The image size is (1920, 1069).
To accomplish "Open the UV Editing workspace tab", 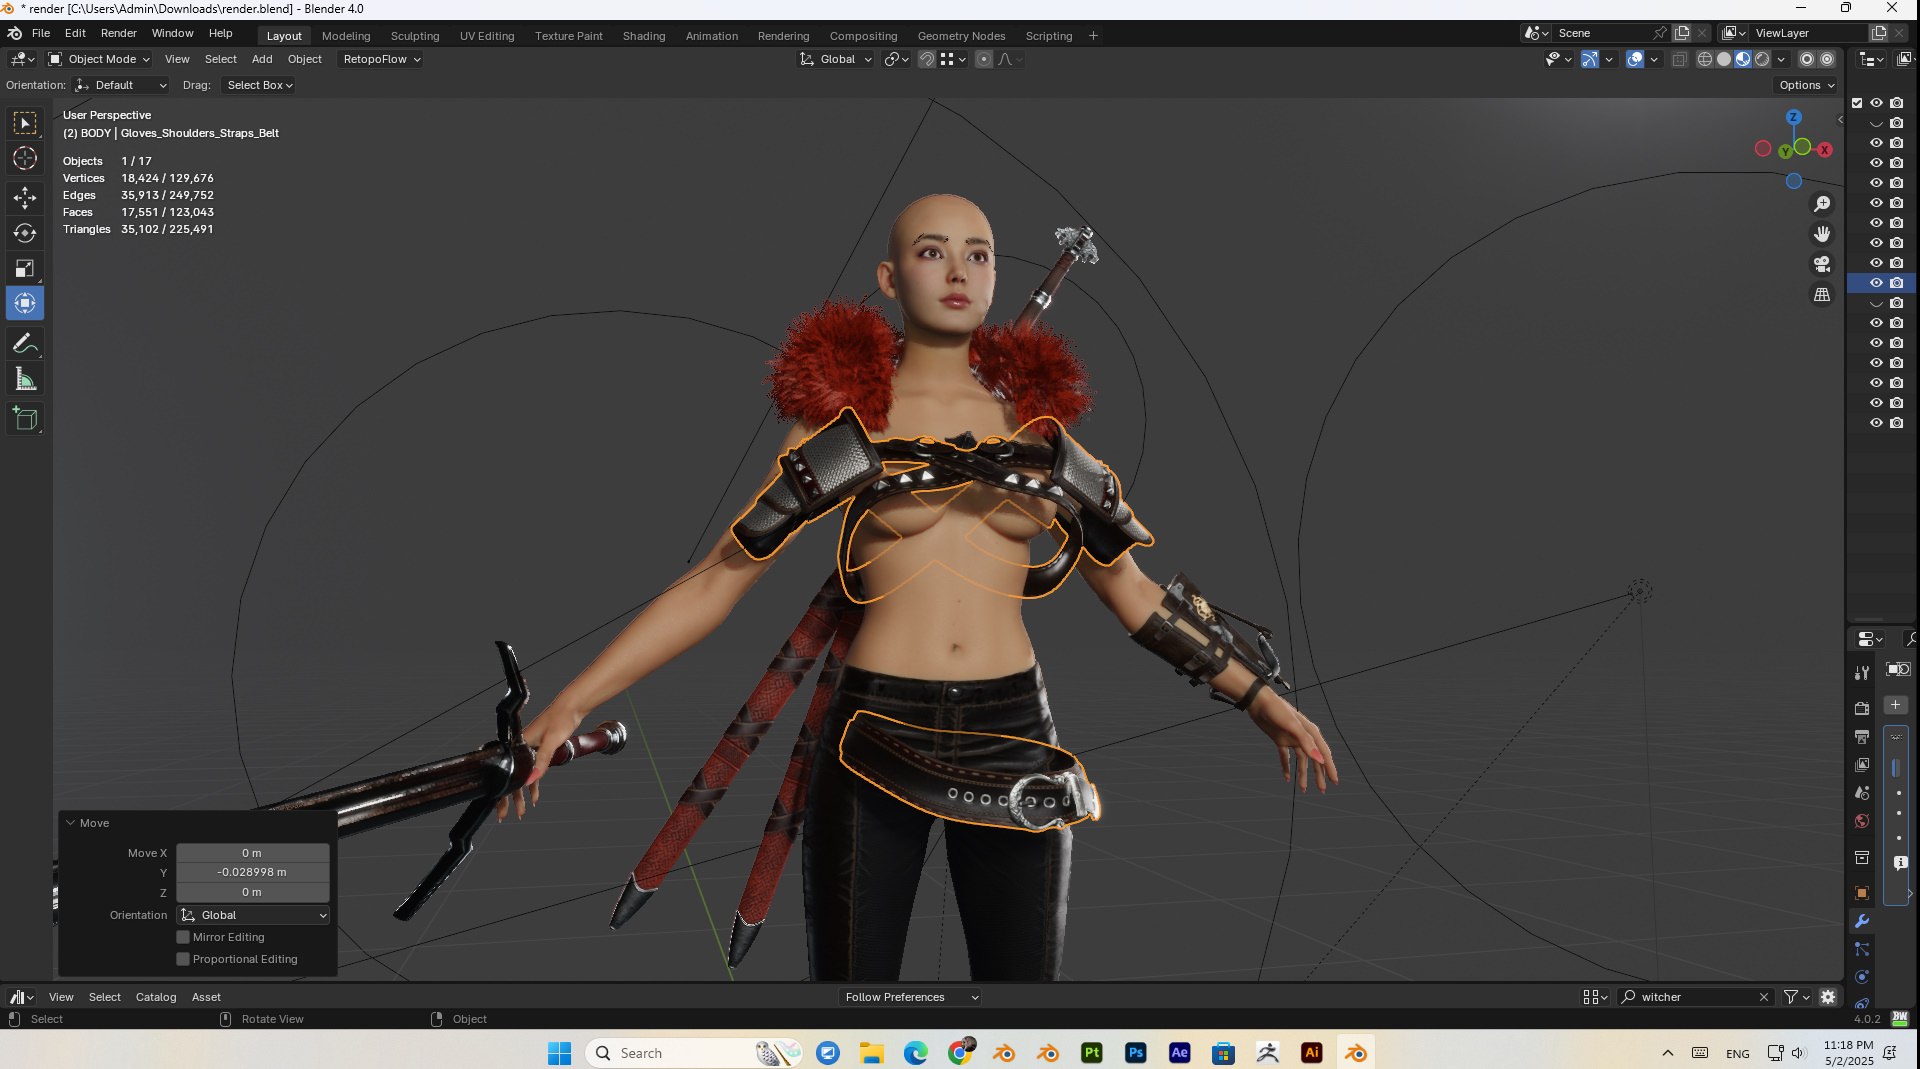I will [x=487, y=36].
